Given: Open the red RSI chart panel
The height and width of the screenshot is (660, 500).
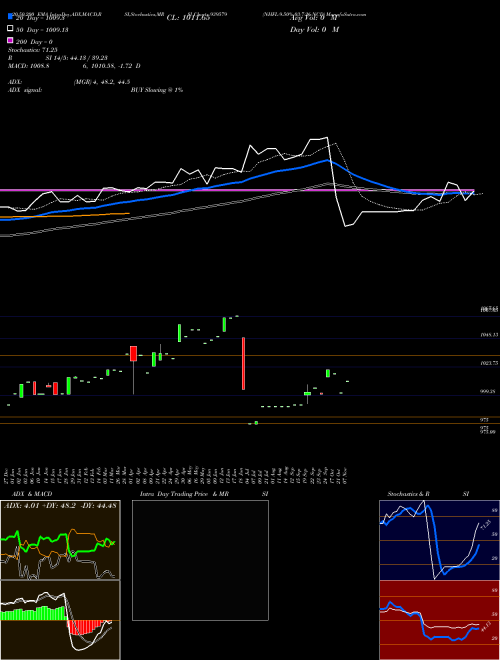Looking at the screenshot, I should tap(439, 620).
